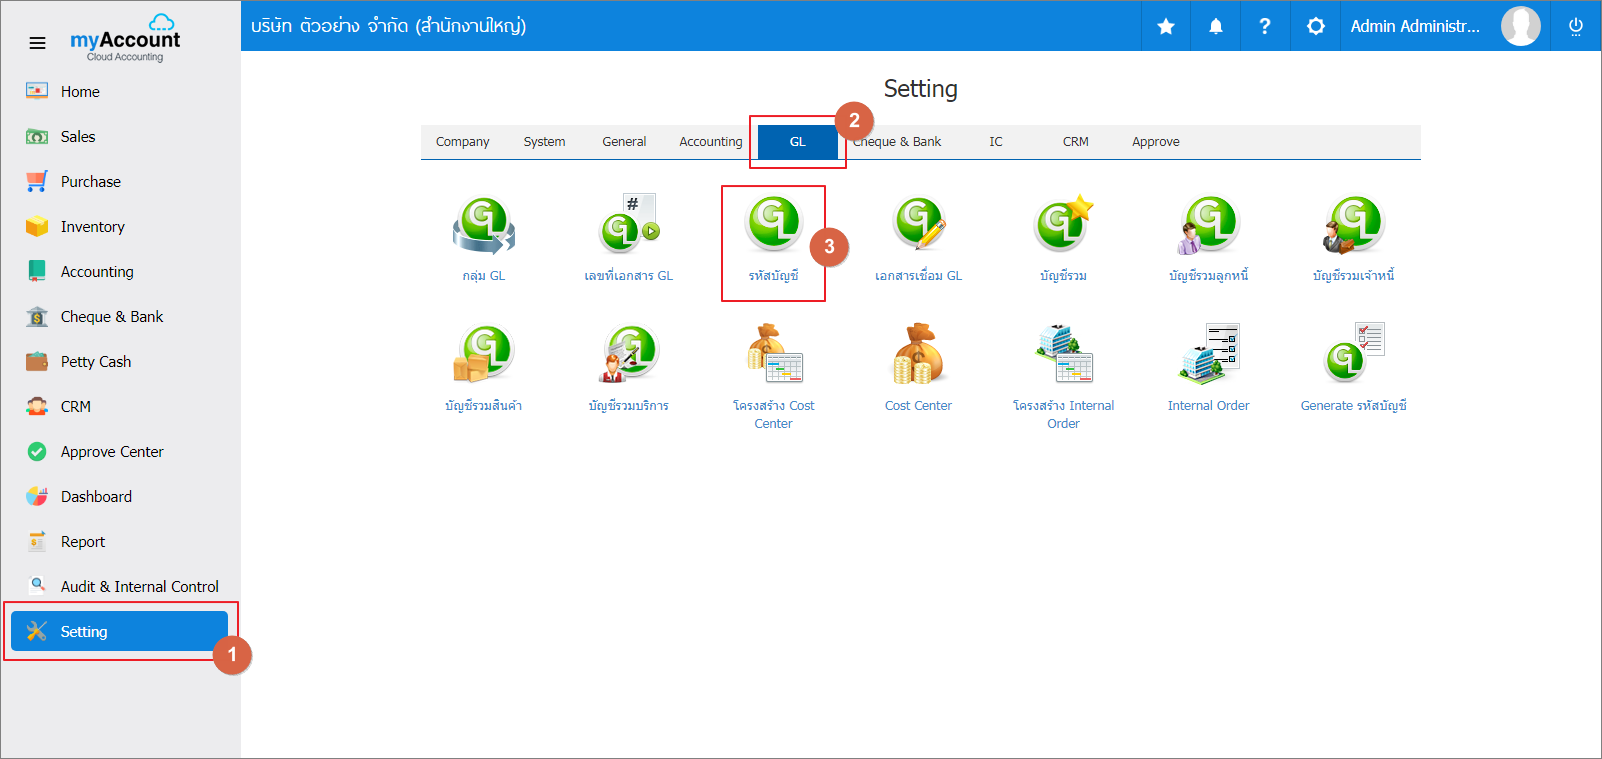The image size is (1602, 759).
Task: Open Audit & Internal Control in sidebar
Action: (120, 587)
